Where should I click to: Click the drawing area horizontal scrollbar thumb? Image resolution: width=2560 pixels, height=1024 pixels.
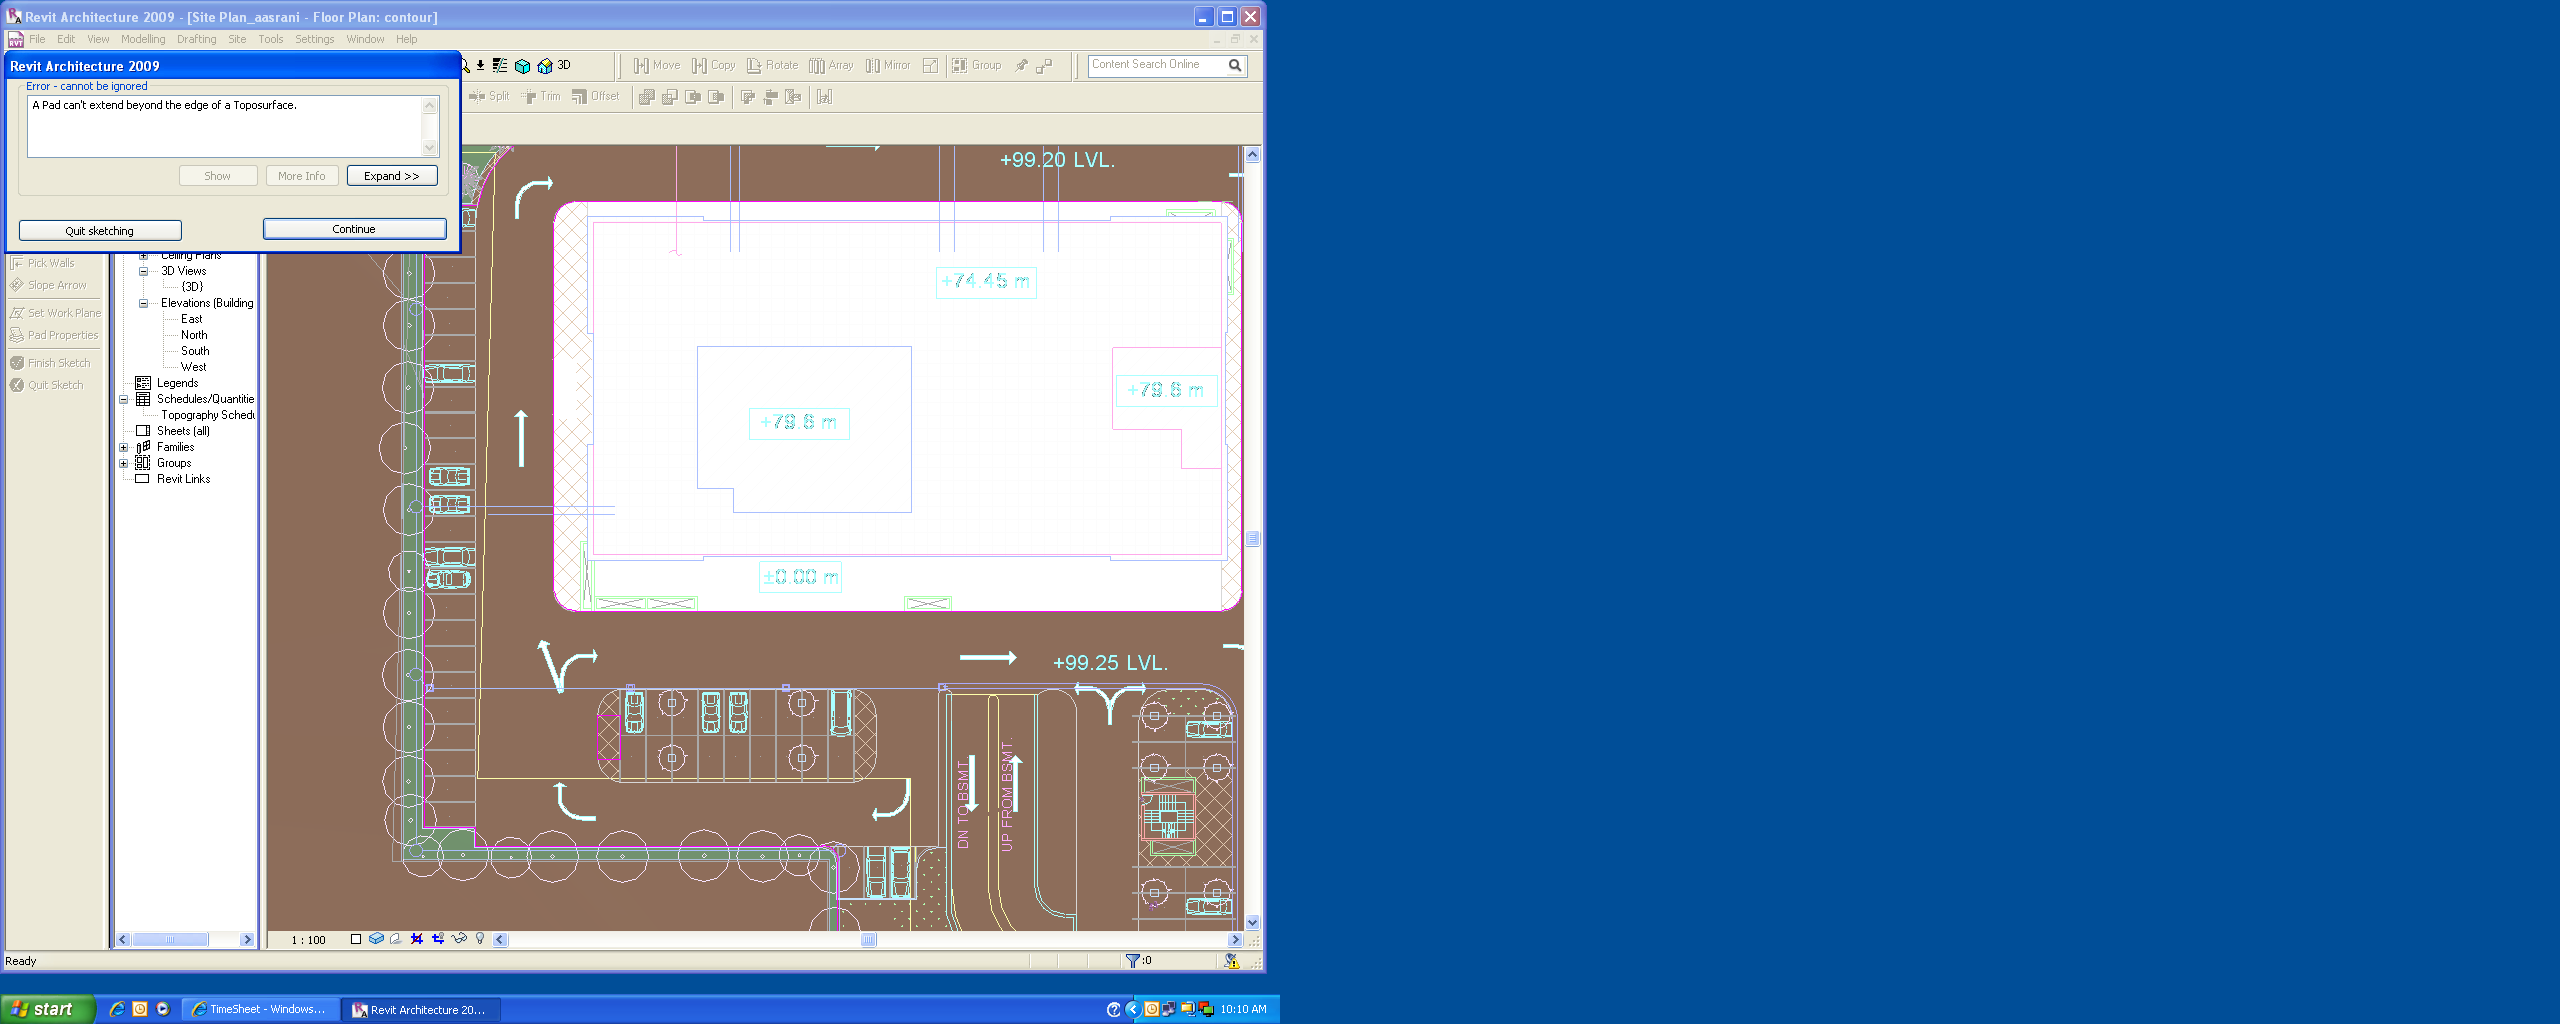(x=868, y=940)
